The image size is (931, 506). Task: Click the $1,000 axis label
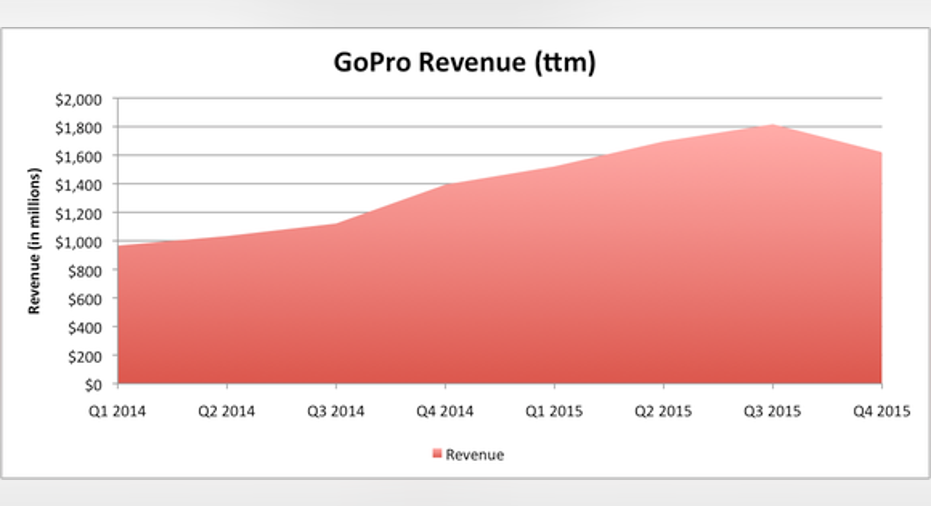(x=78, y=242)
